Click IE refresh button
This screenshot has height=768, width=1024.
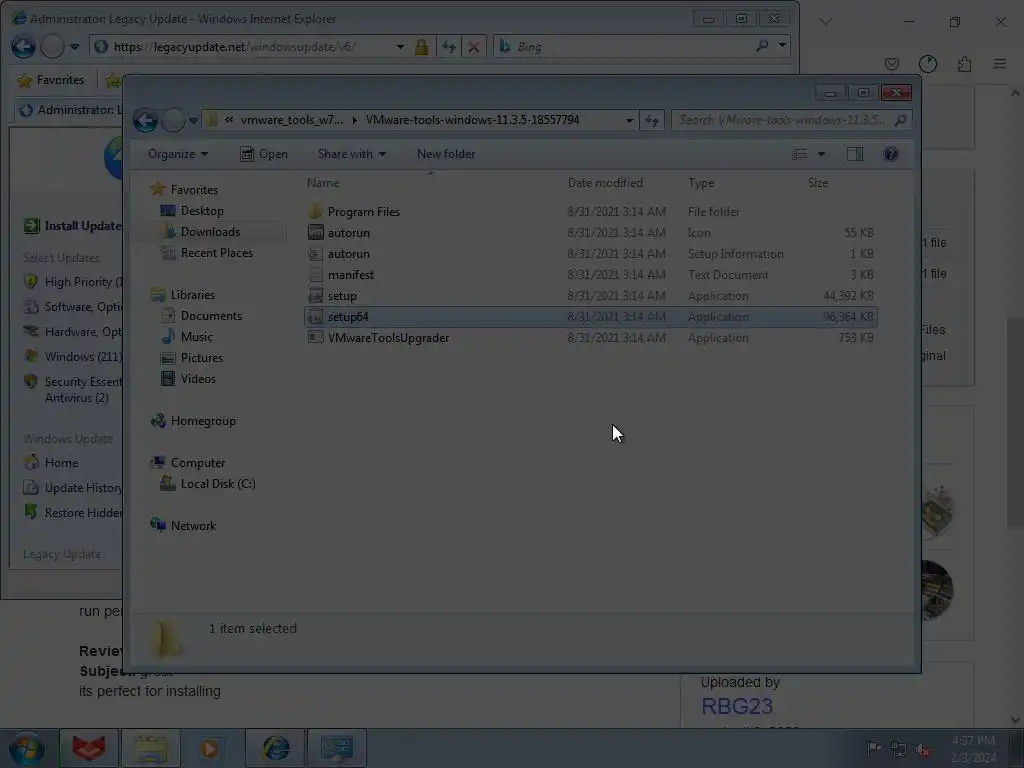click(449, 47)
